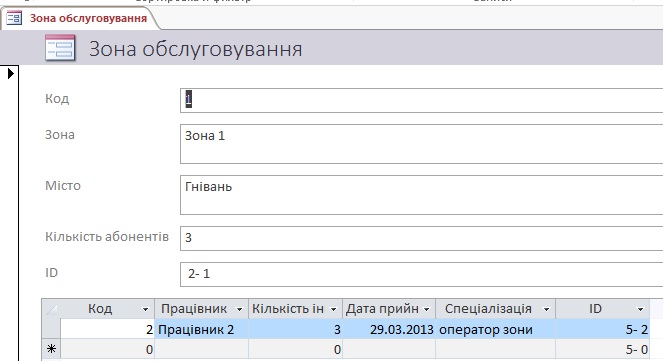This screenshot has height=361, width=663.
Task: Select the date cell 29.03.2013
Action: pos(389,329)
